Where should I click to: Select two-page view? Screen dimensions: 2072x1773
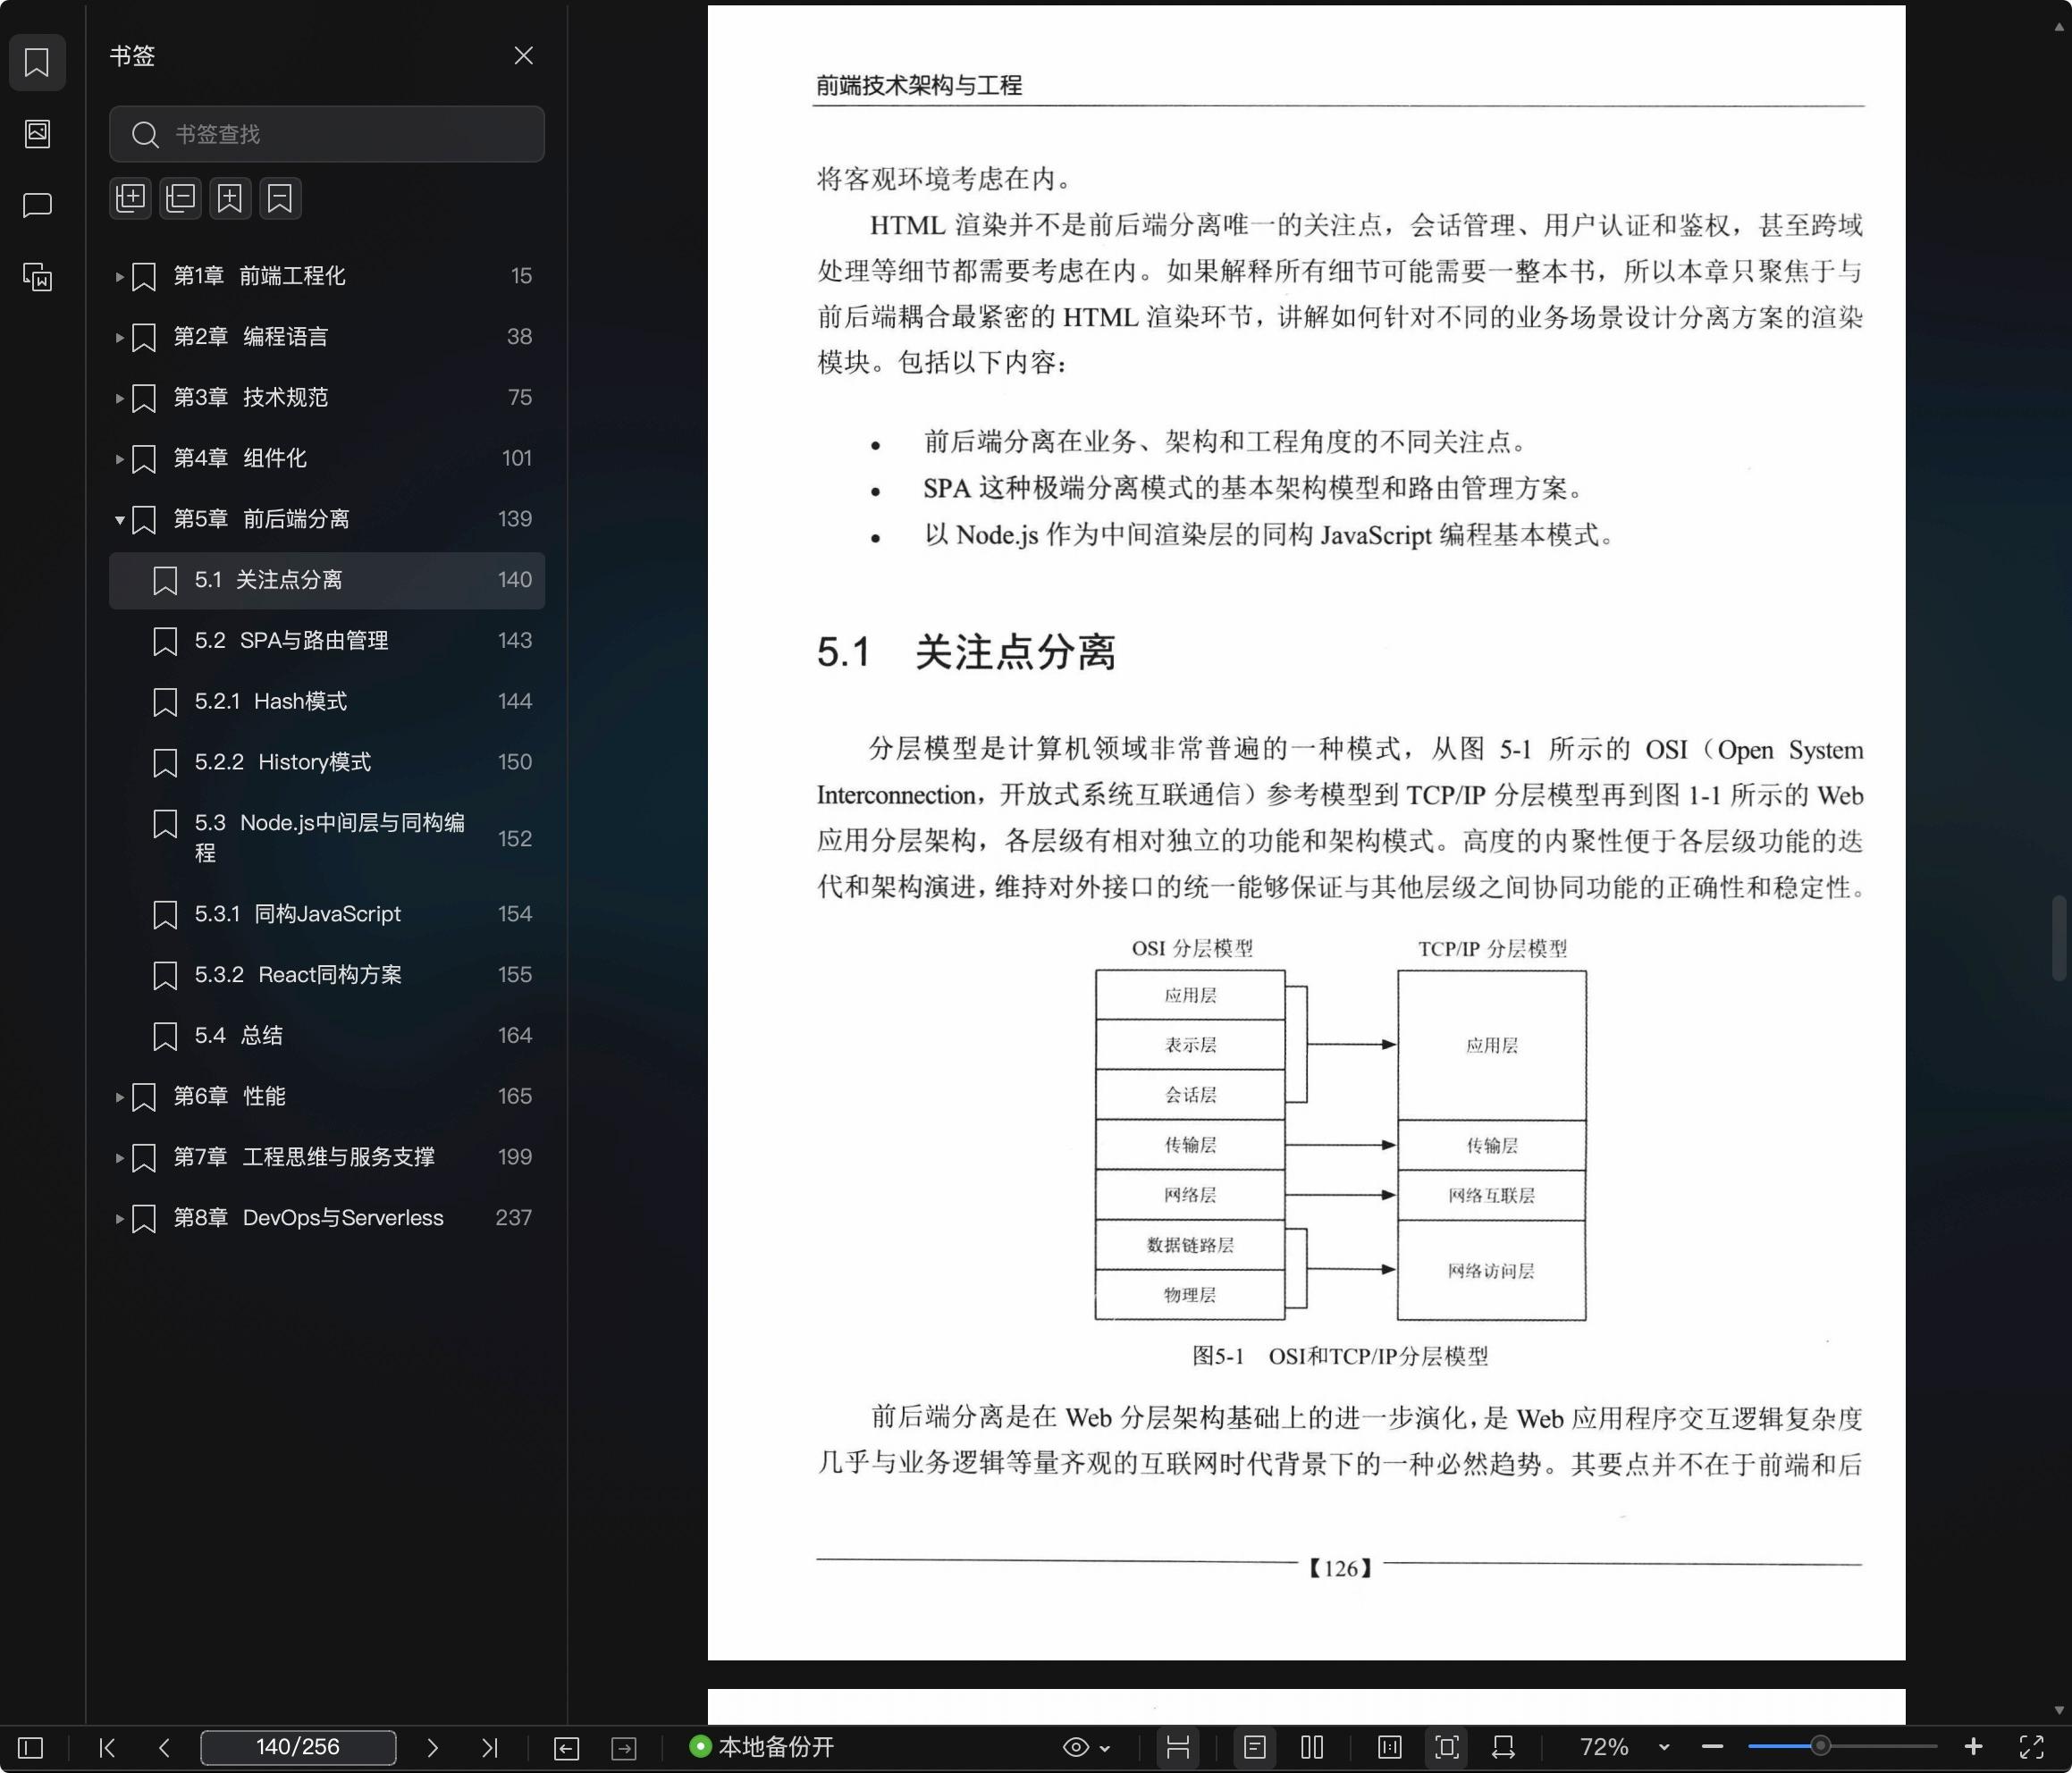pyautogui.click(x=1312, y=1747)
